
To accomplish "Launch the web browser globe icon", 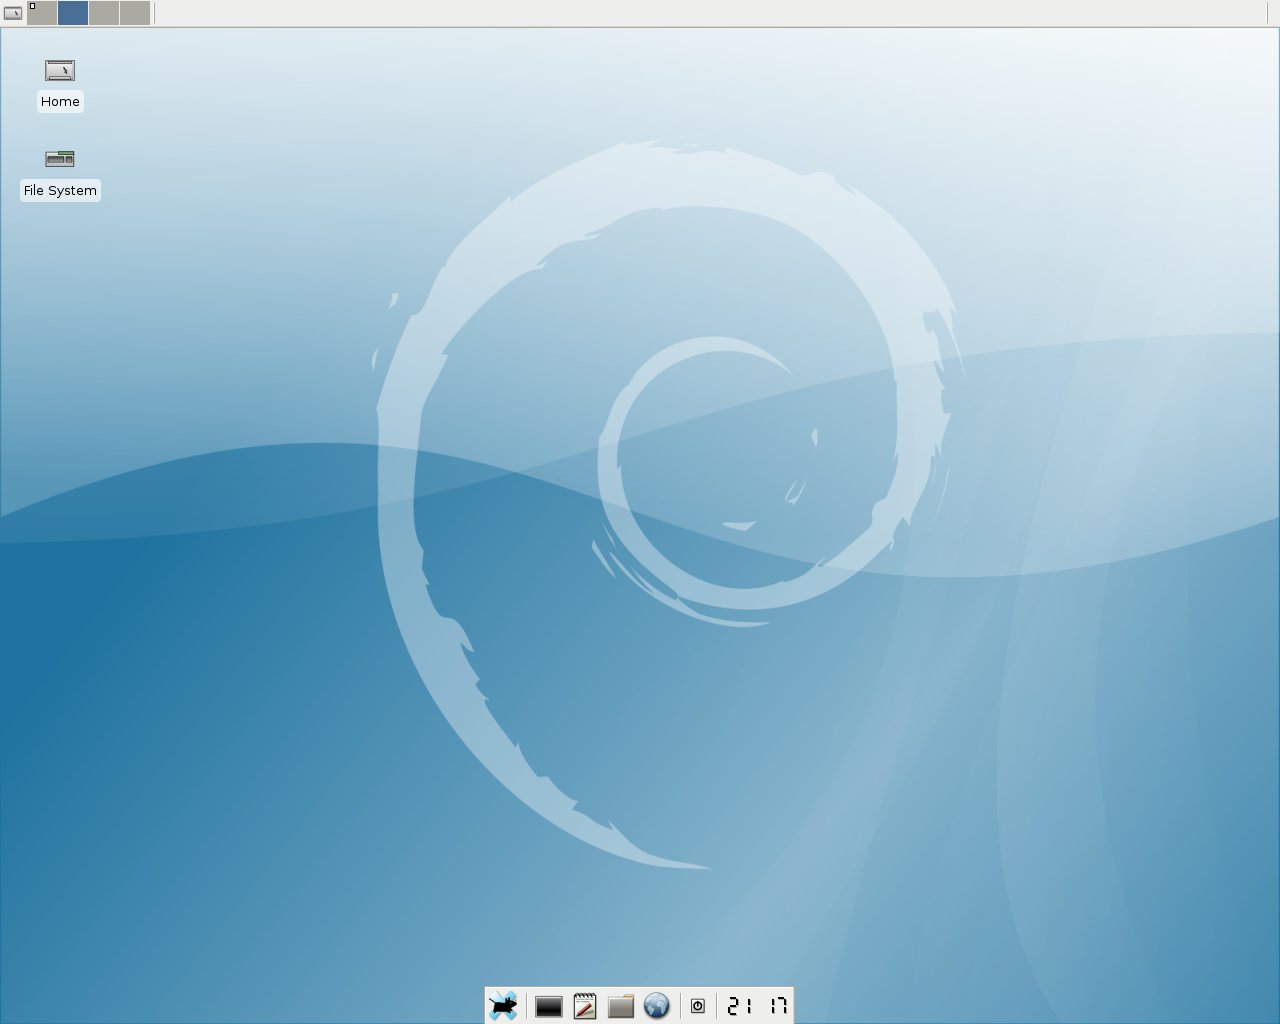I will 656,1006.
